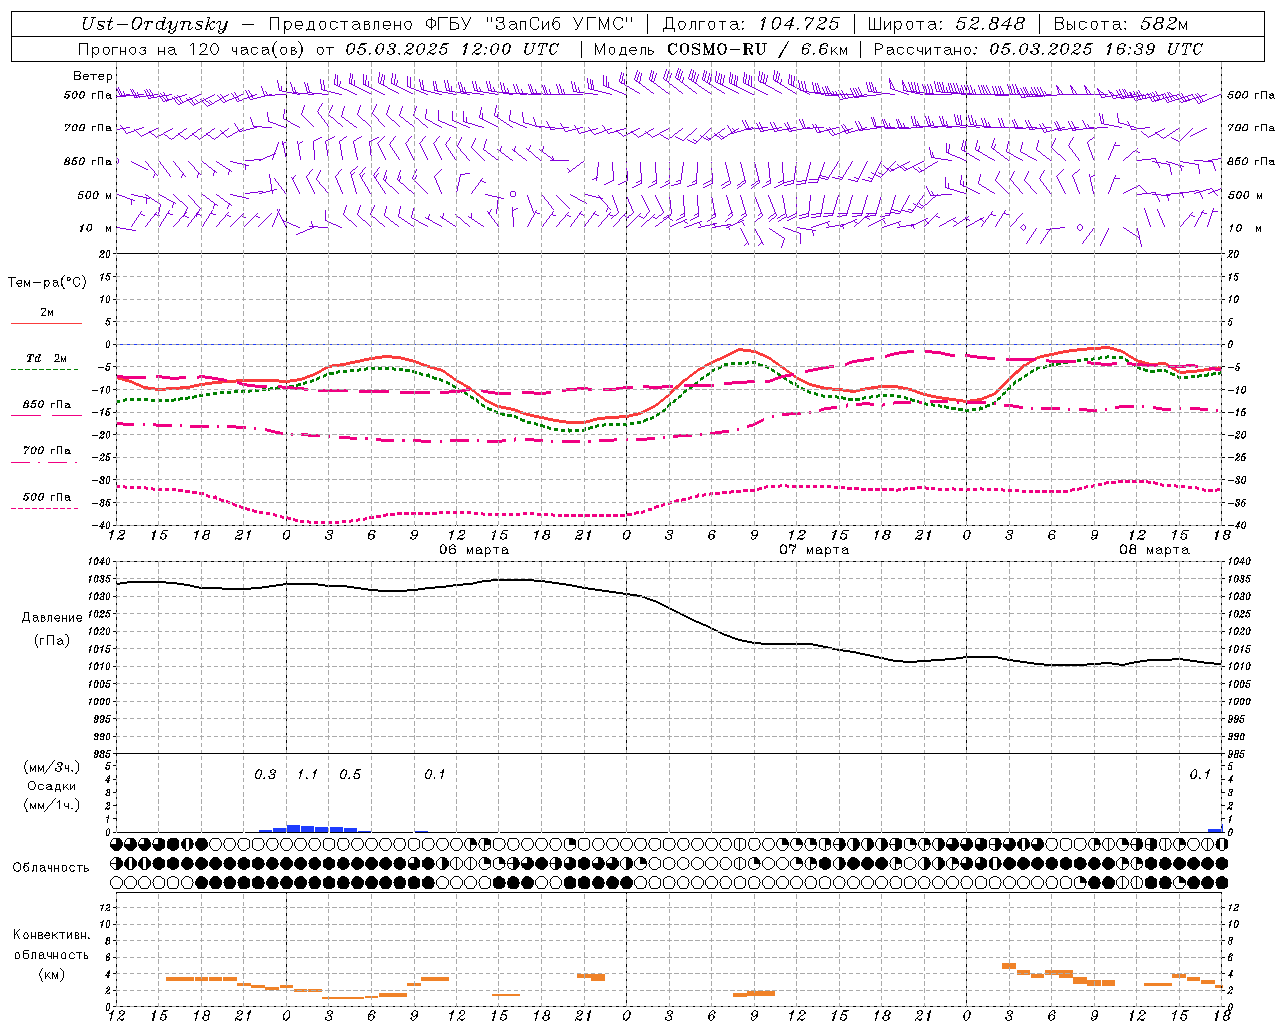Click the (гПа) unit under Давление
Viewport: 1280px width, 1024px height.
[x=52, y=641]
